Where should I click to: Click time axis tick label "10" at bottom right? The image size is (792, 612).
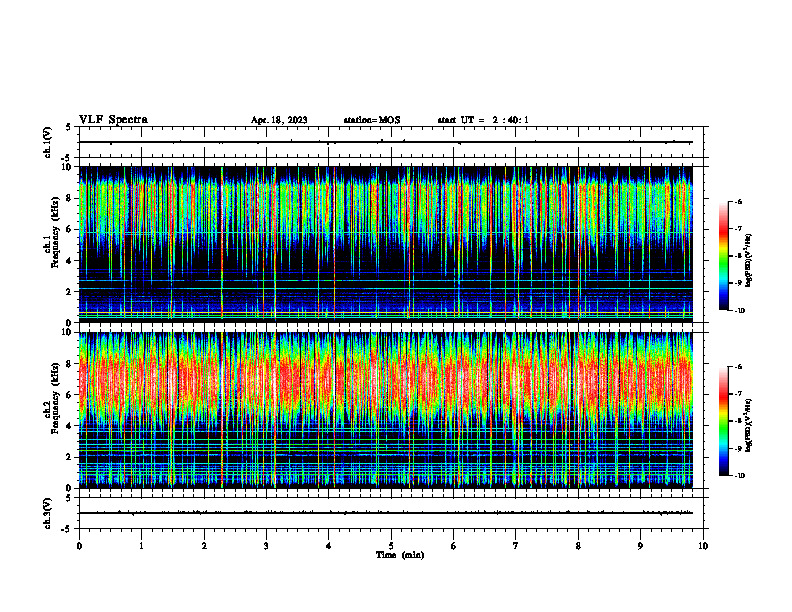click(703, 546)
